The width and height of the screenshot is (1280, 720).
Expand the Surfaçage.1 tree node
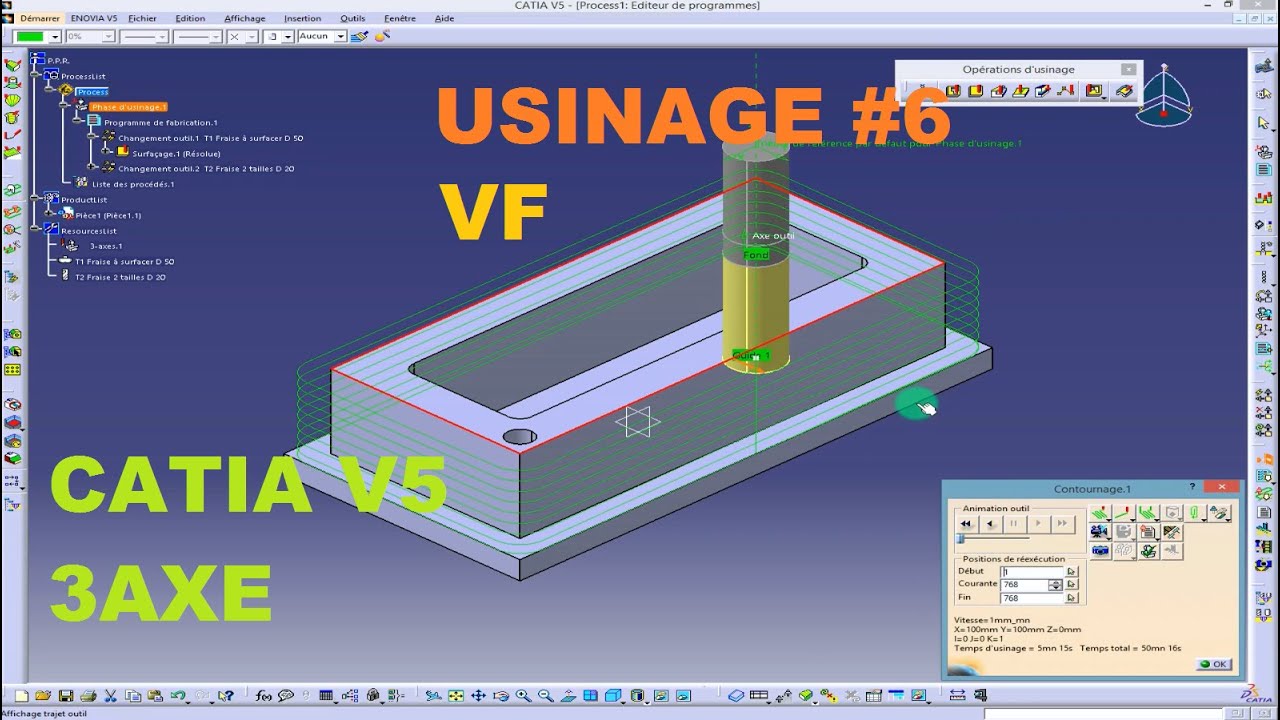(x=105, y=151)
